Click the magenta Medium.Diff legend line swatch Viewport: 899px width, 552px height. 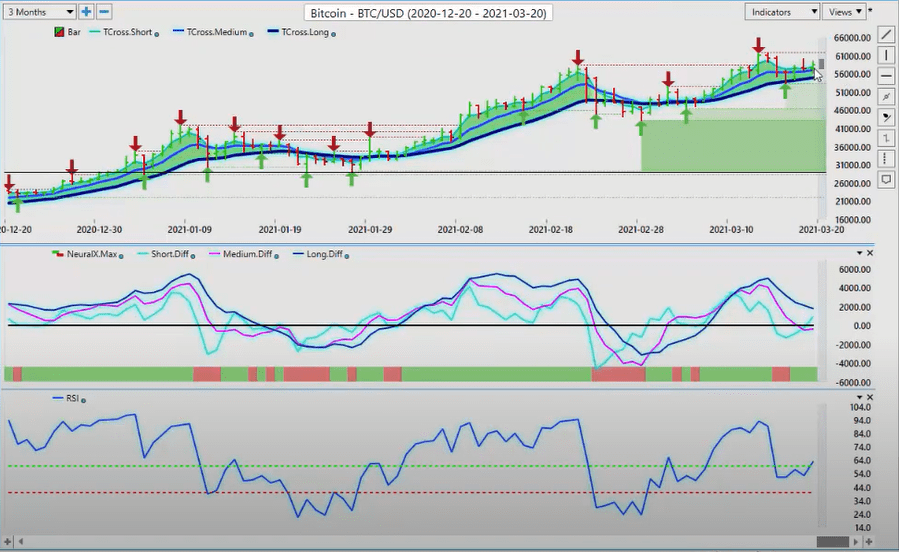(215, 254)
